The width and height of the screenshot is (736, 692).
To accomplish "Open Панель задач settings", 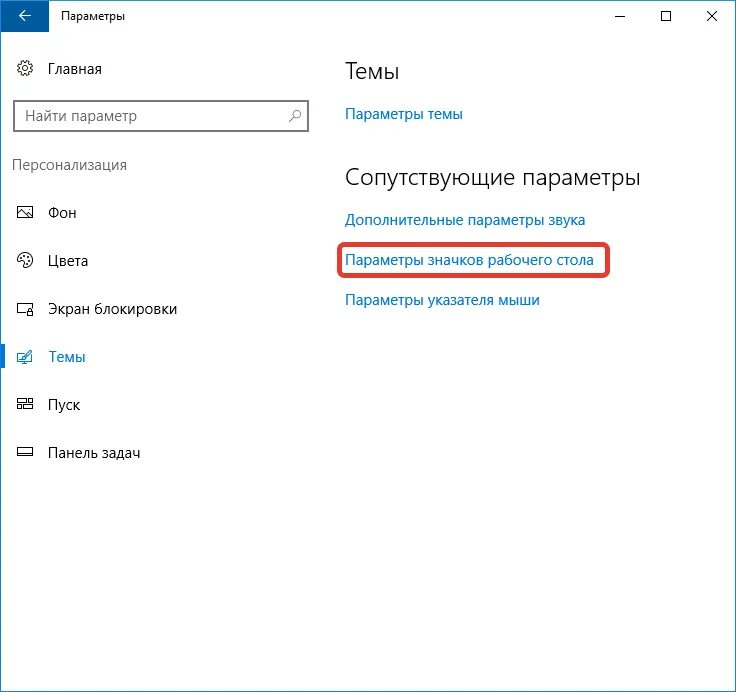I will (x=94, y=453).
